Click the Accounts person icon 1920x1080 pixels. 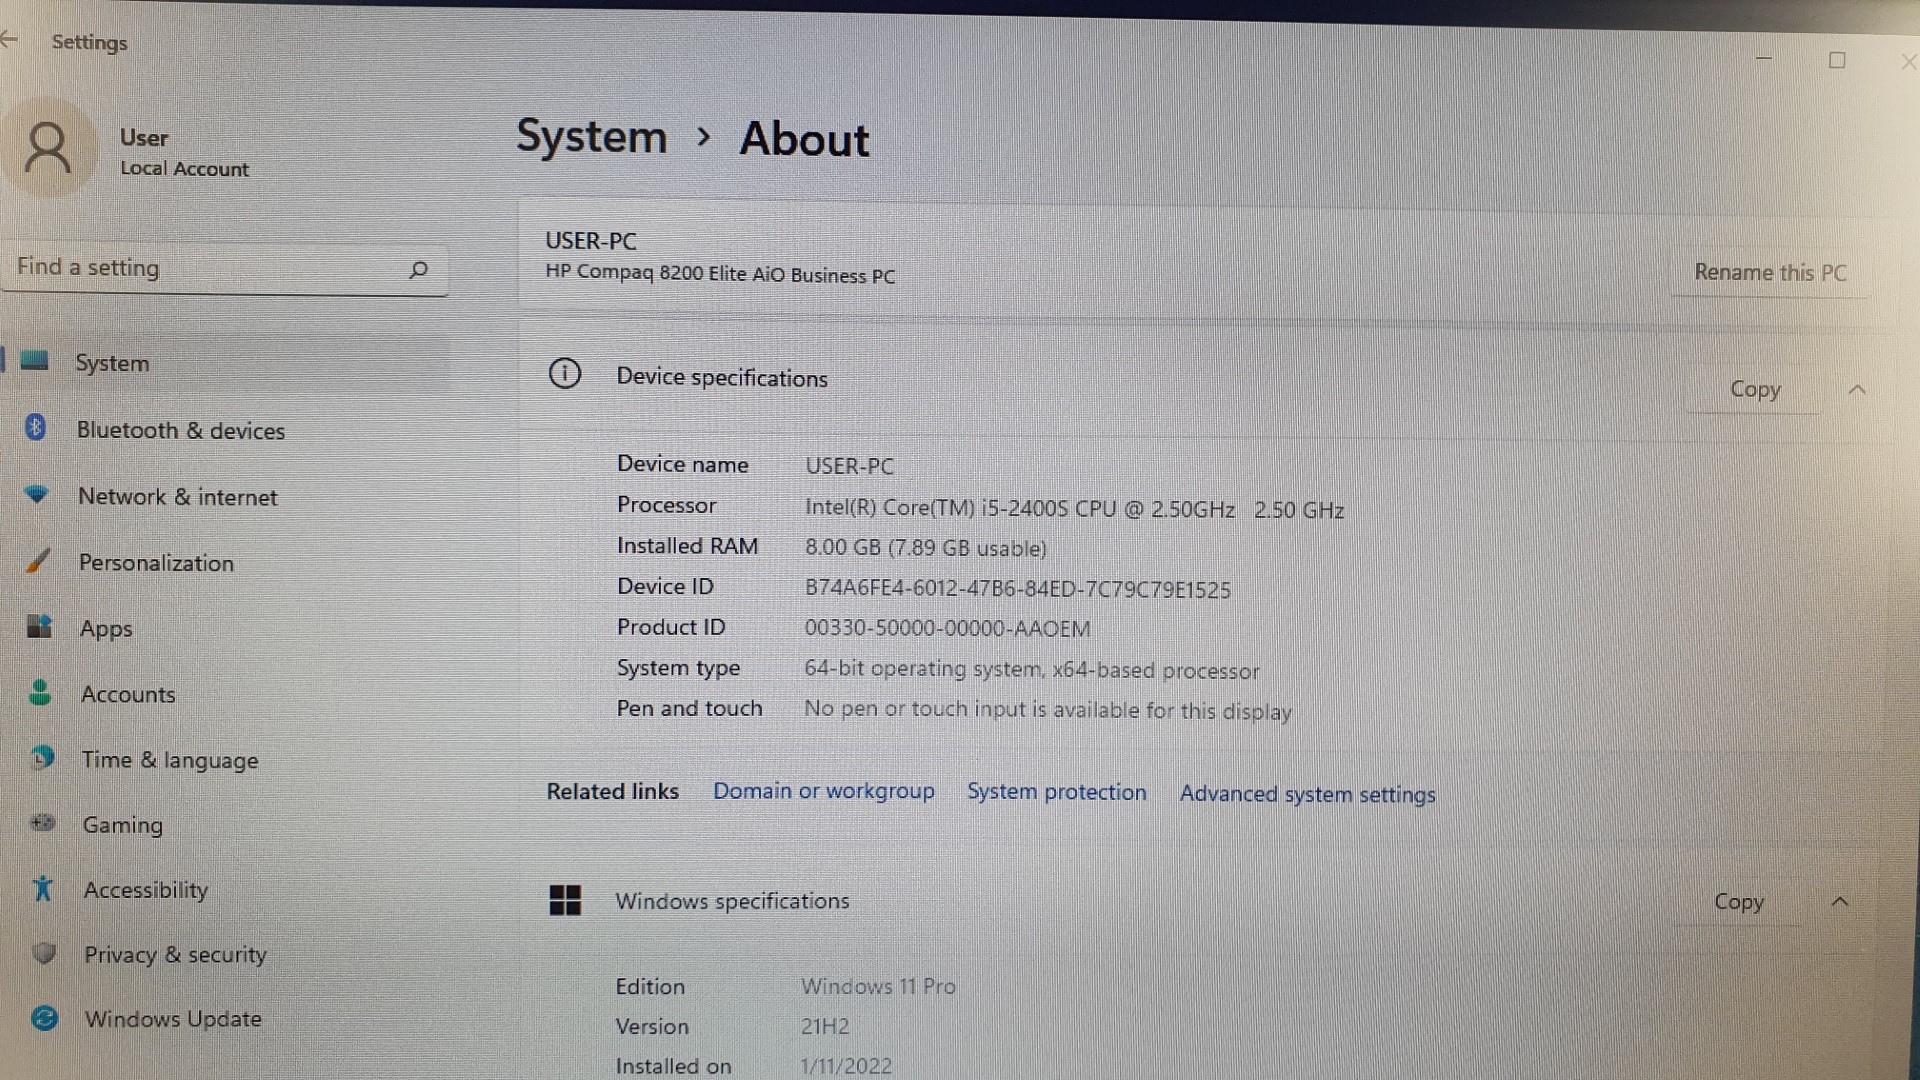click(40, 692)
